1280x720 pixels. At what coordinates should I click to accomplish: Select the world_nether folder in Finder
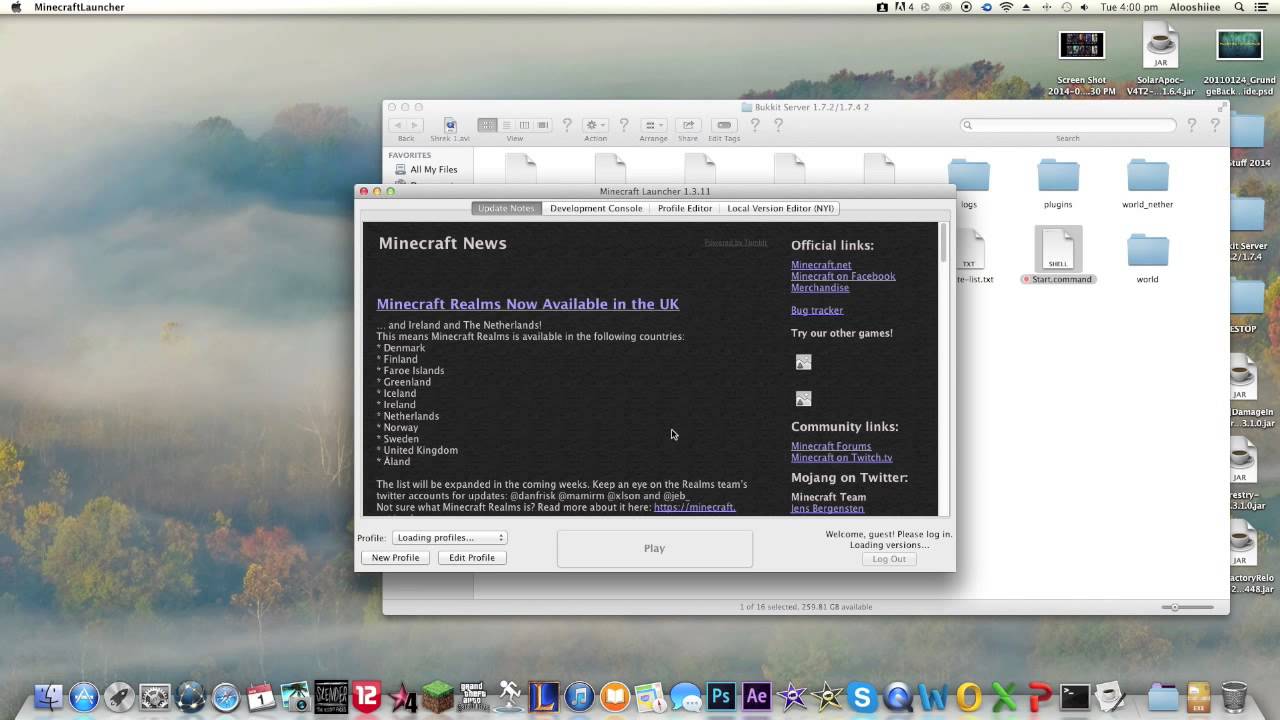pyautogui.click(x=1147, y=183)
